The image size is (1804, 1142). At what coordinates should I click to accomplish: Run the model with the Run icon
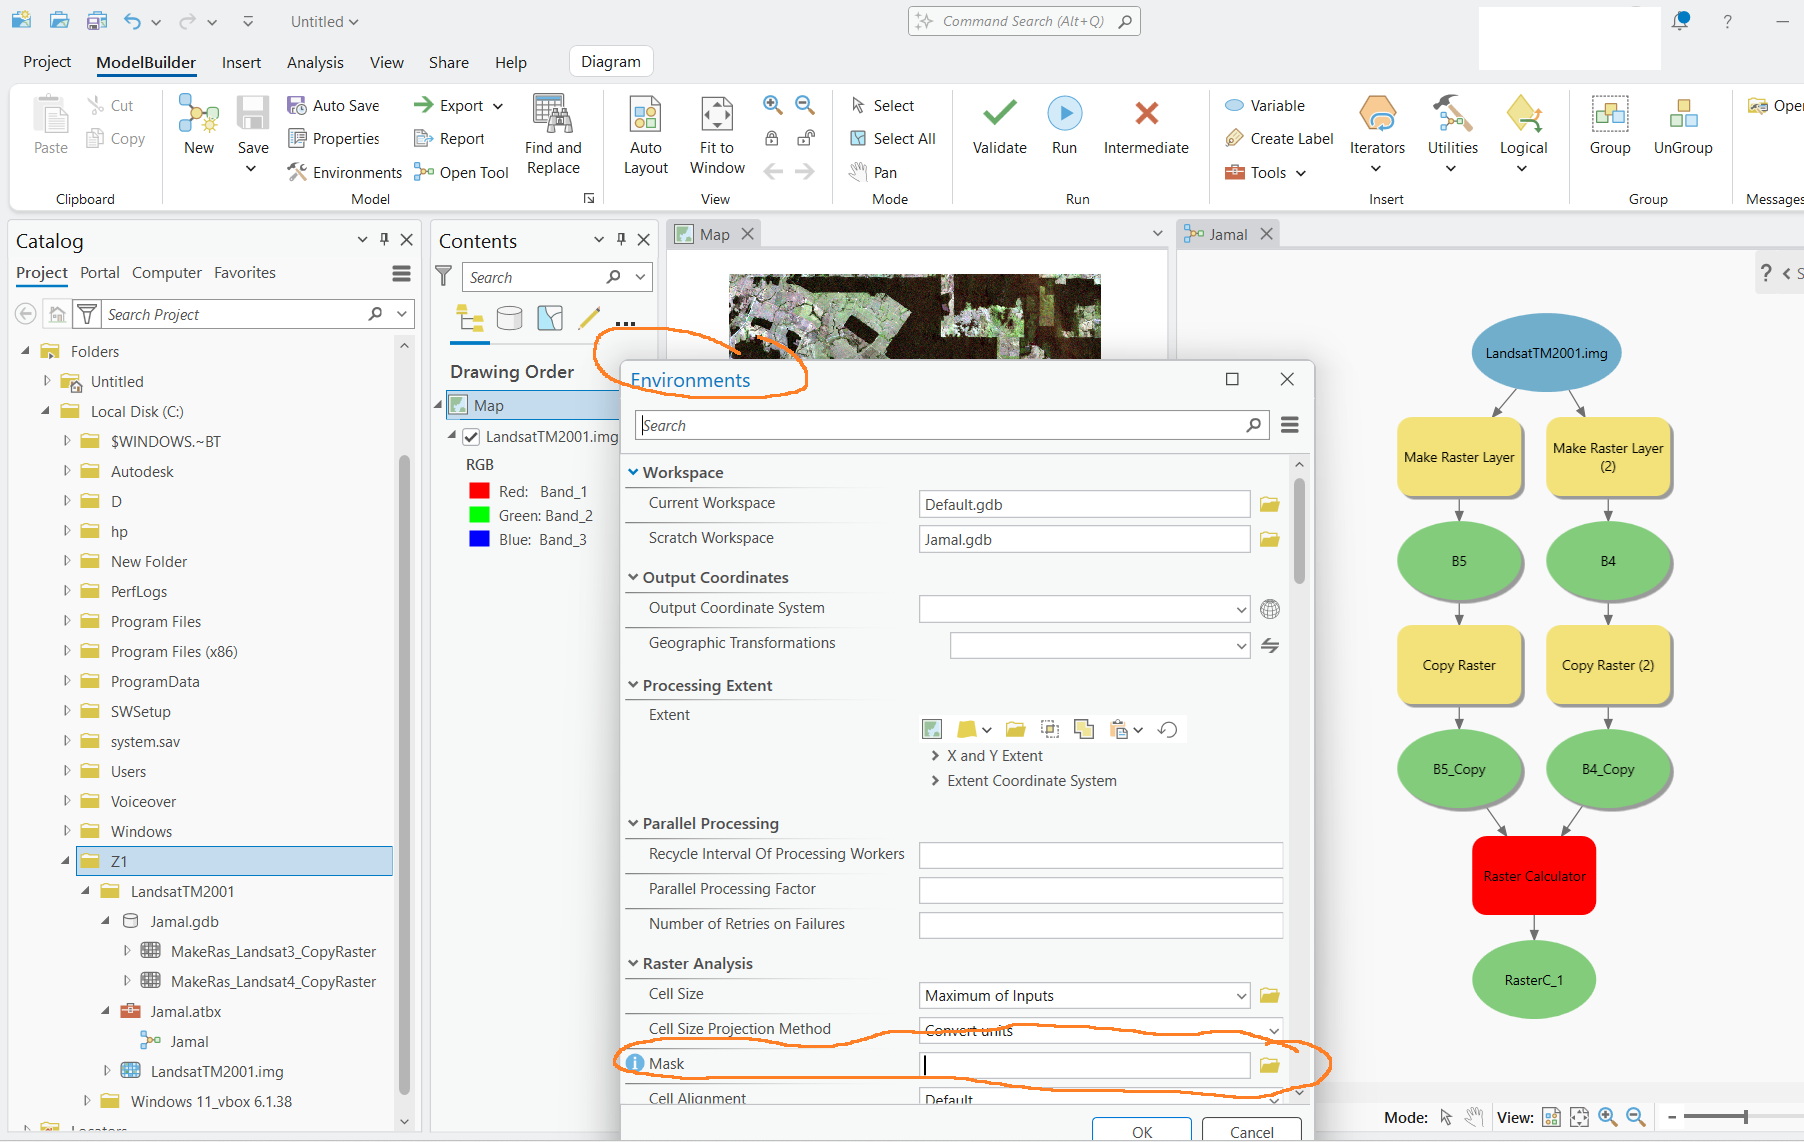[1064, 126]
